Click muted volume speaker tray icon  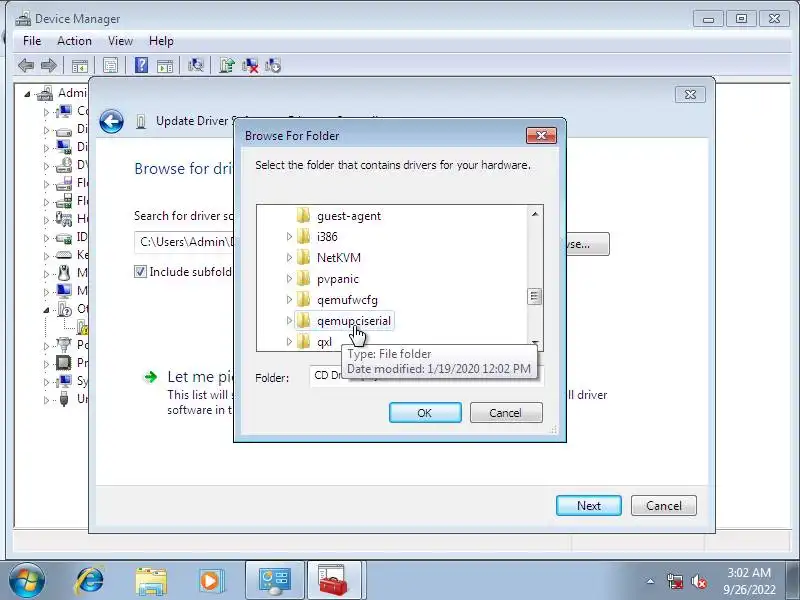(698, 581)
